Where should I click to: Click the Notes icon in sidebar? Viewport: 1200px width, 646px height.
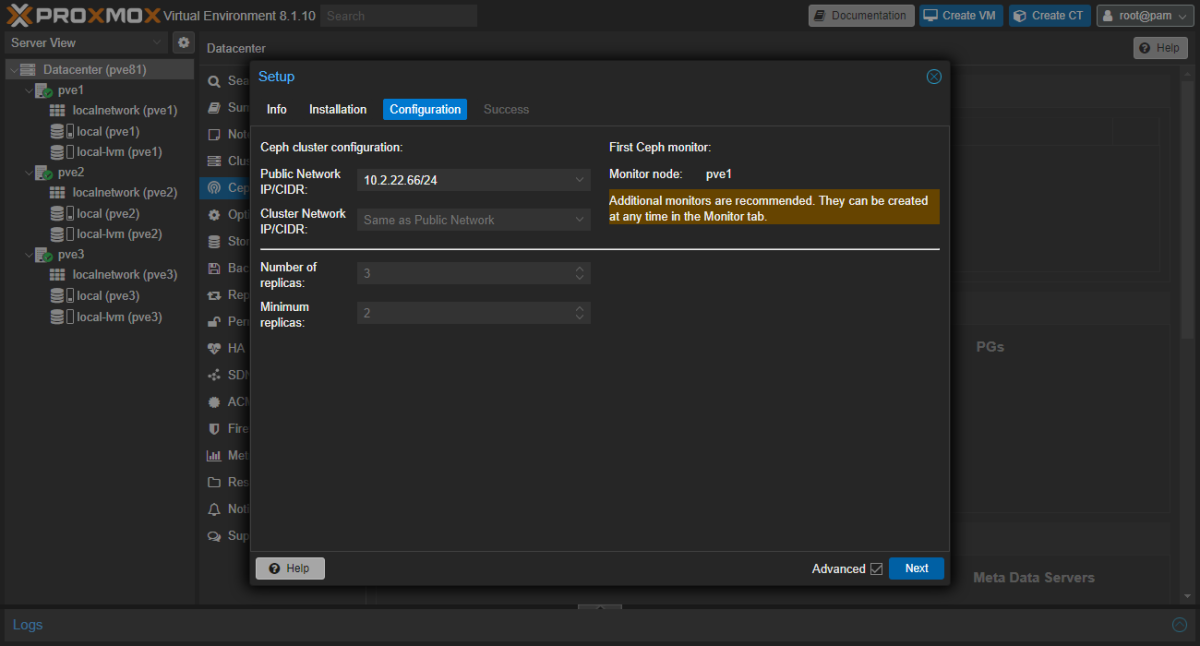click(214, 134)
